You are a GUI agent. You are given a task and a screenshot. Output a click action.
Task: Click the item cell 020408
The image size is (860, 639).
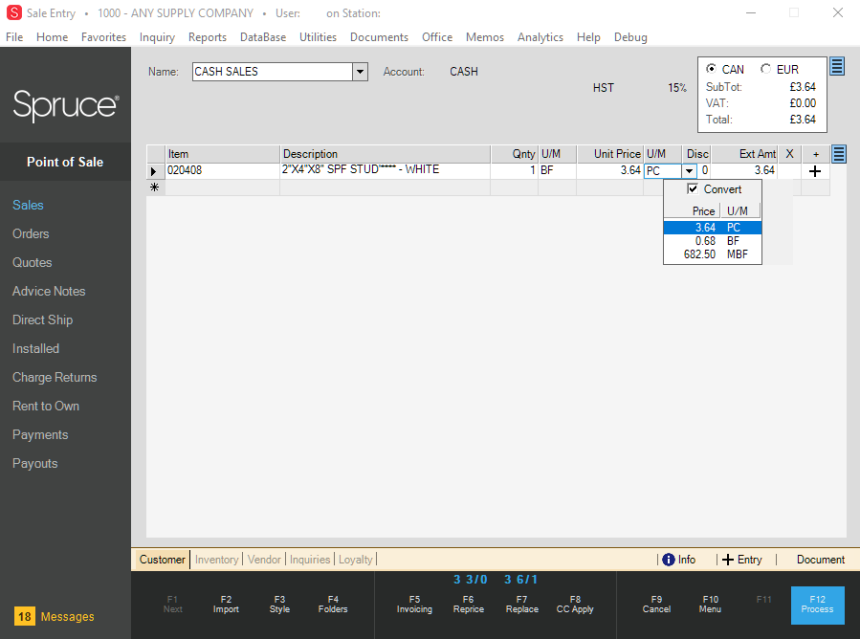tap(222, 171)
